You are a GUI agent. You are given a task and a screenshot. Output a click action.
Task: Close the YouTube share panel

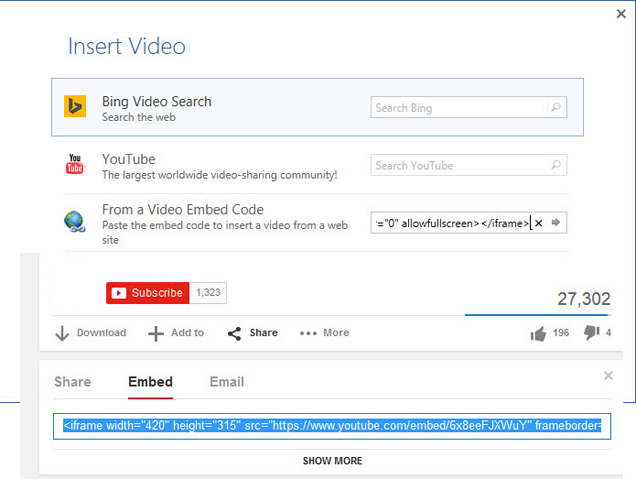pyautogui.click(x=608, y=375)
